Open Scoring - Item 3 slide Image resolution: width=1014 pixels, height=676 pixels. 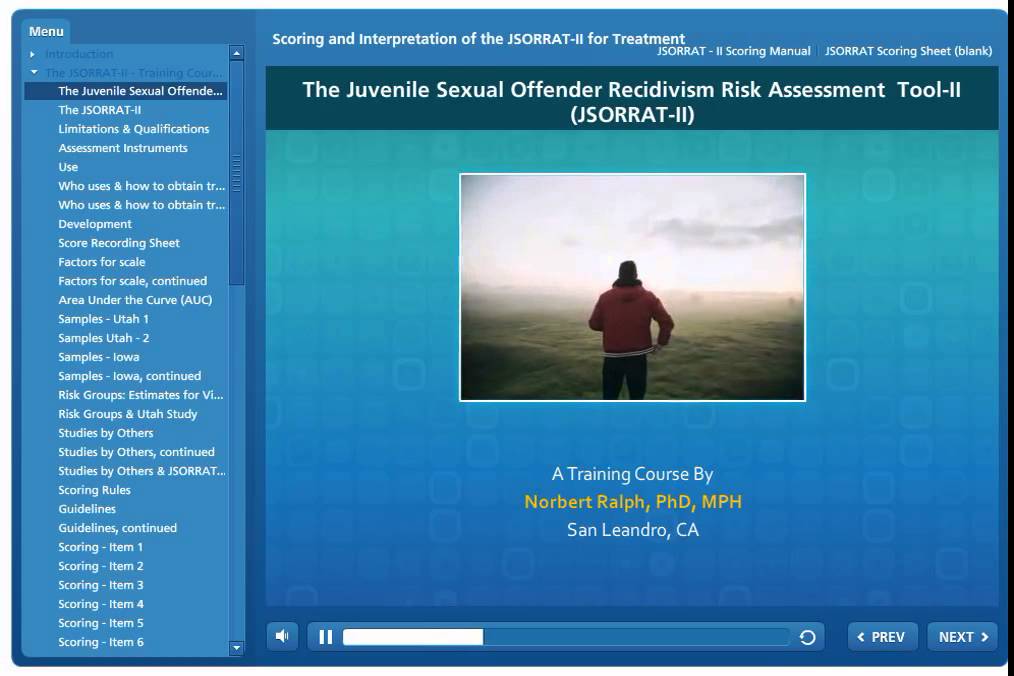click(x=101, y=585)
